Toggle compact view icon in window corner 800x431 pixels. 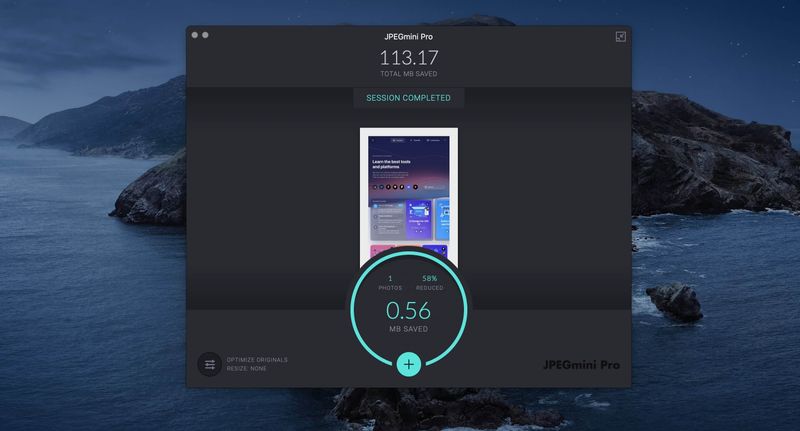coord(620,36)
